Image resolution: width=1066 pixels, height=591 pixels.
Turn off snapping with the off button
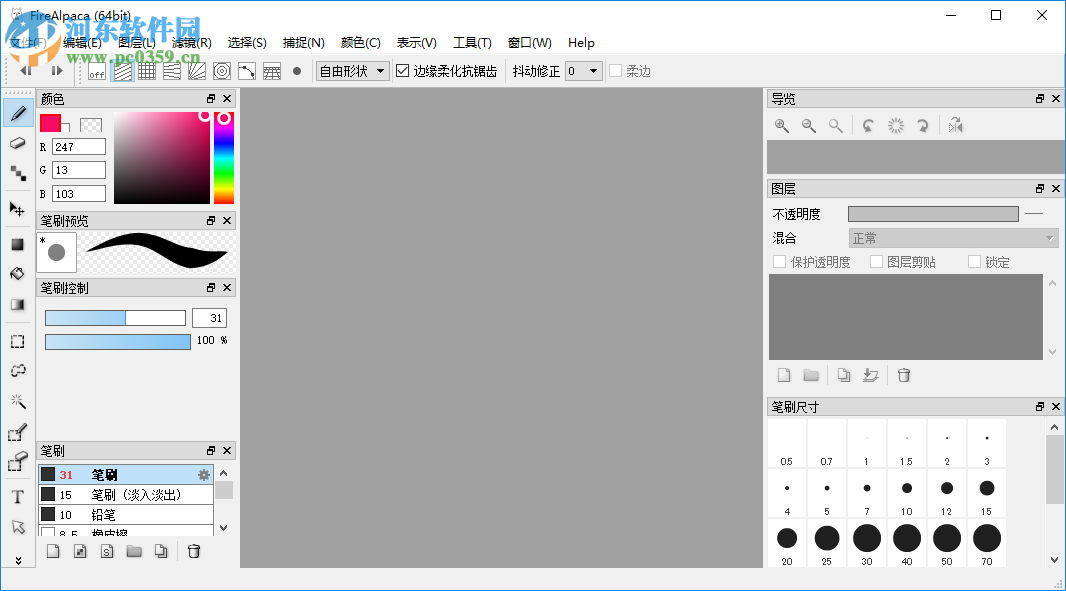[x=95, y=71]
